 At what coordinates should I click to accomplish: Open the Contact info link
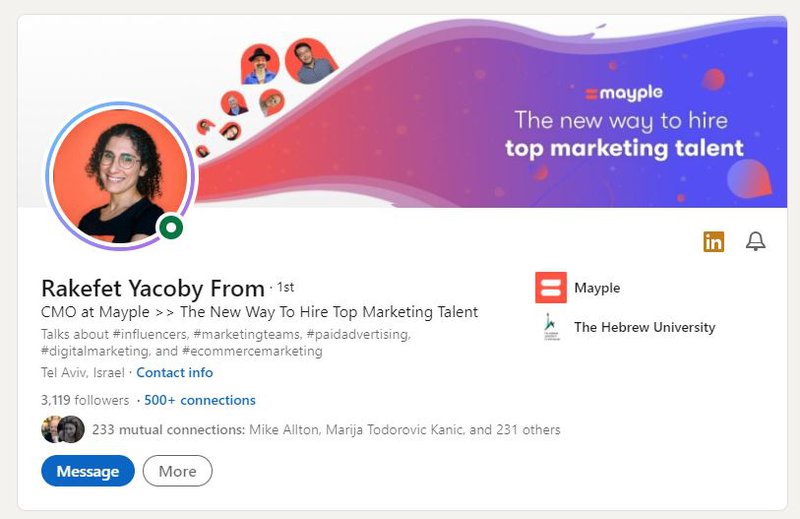tap(174, 373)
